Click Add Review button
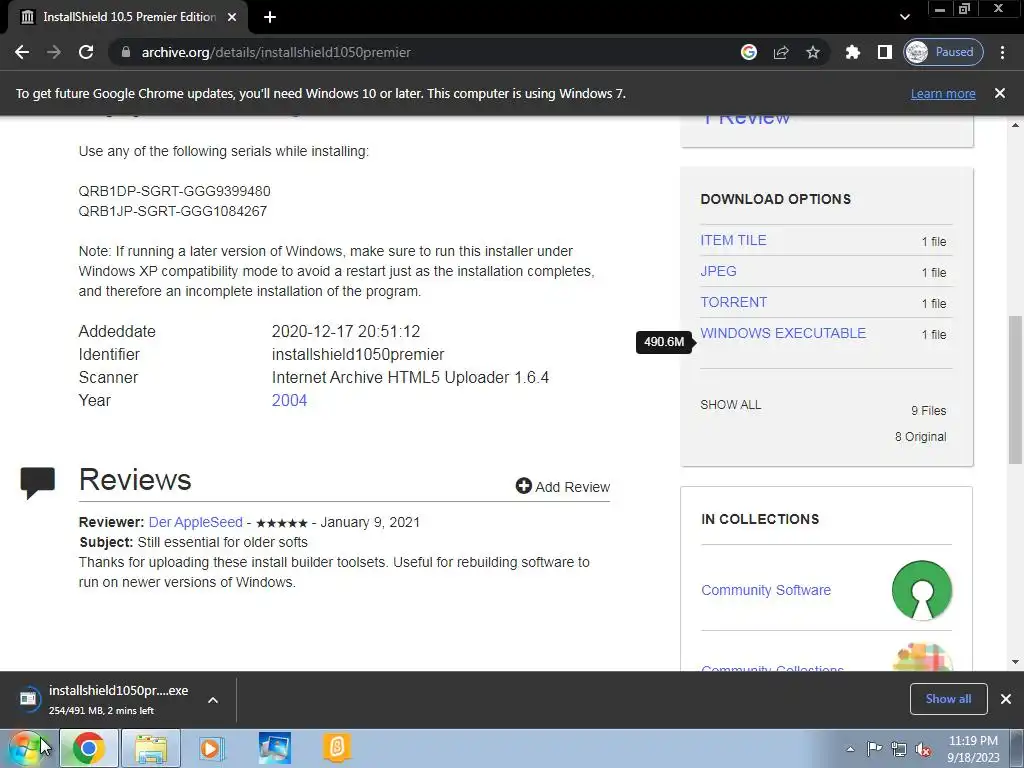The width and height of the screenshot is (1024, 768). [563, 487]
